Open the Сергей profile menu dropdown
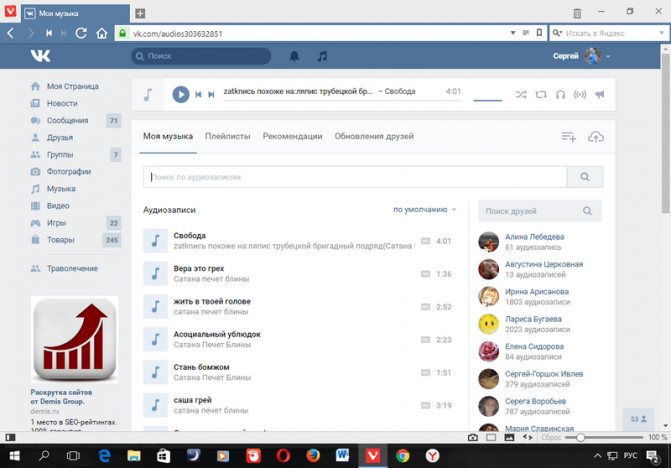 pos(581,56)
